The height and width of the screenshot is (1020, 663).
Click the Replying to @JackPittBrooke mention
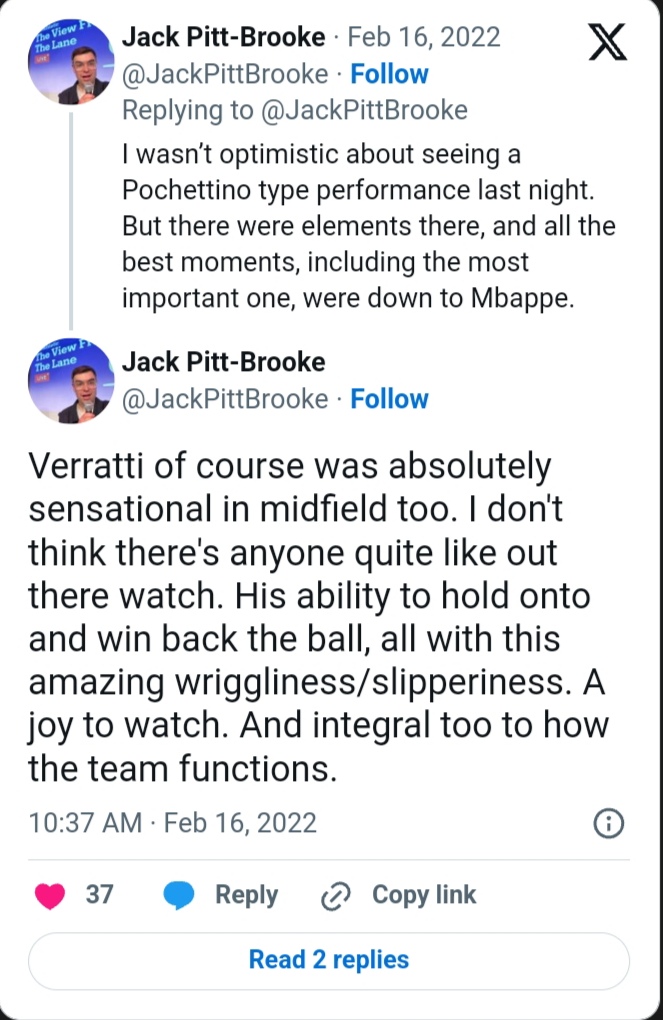point(295,110)
